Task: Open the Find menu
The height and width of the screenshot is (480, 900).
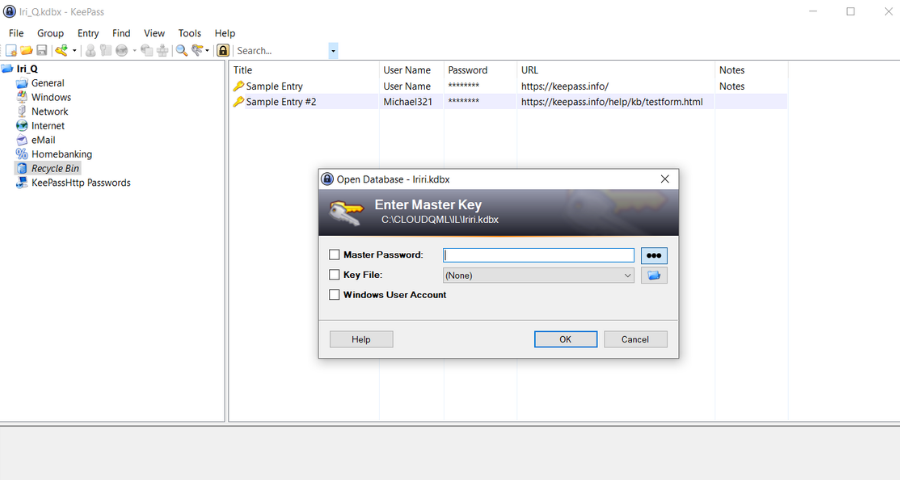Action: click(x=121, y=33)
